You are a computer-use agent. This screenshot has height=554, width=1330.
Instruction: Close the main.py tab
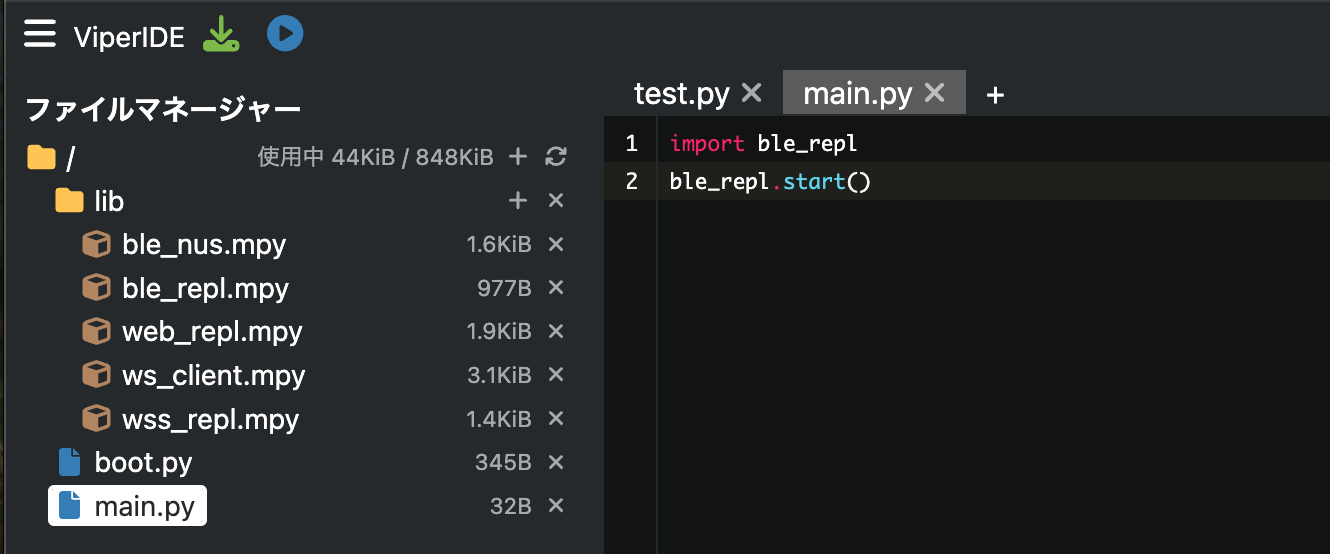pyautogui.click(x=935, y=93)
